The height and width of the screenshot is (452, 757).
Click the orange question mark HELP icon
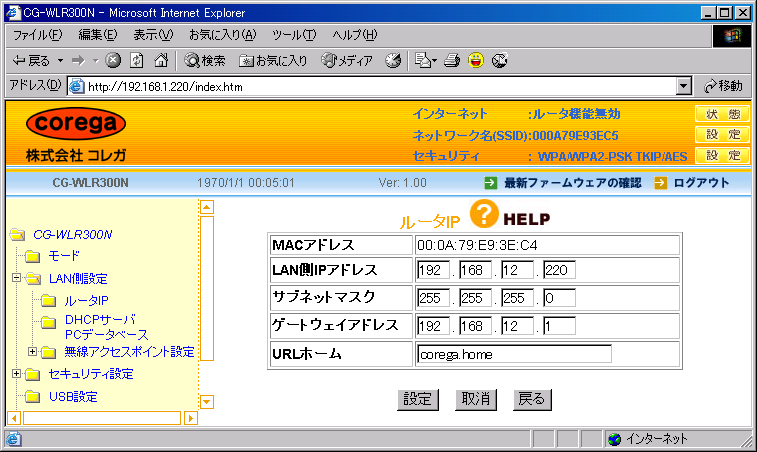[484, 214]
